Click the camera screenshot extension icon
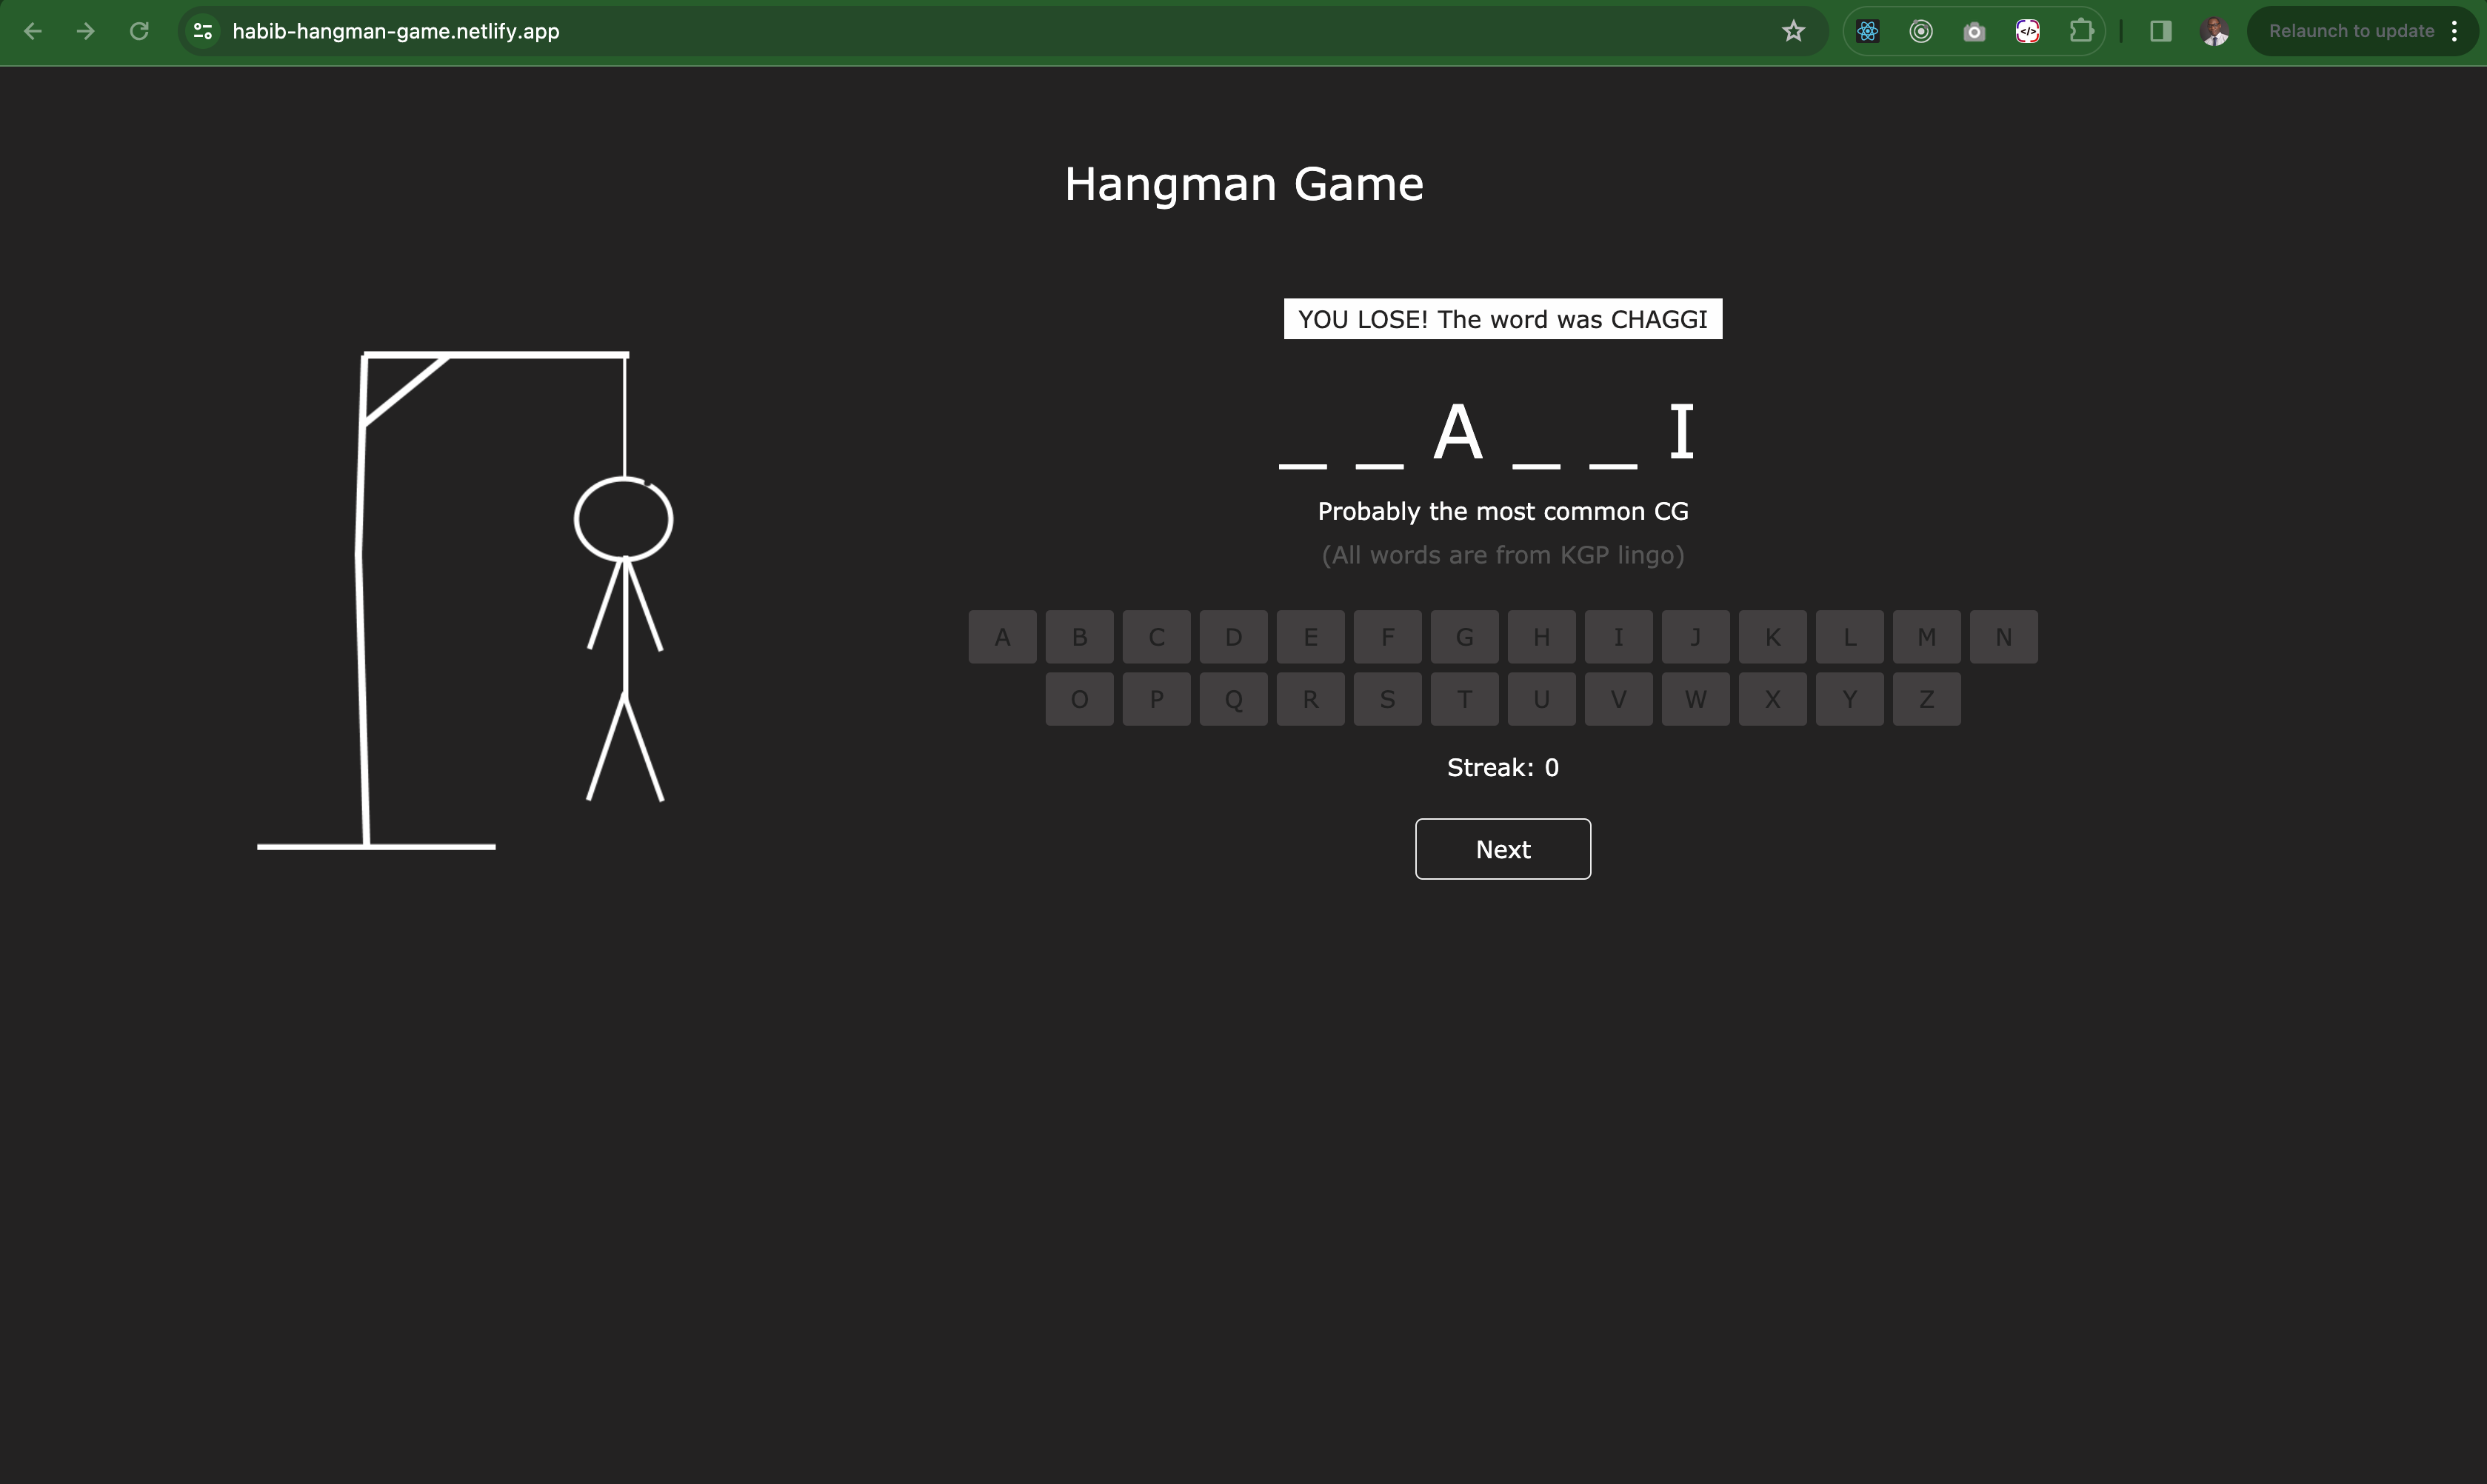Screen dimensions: 2487x1484 pos(1974,31)
